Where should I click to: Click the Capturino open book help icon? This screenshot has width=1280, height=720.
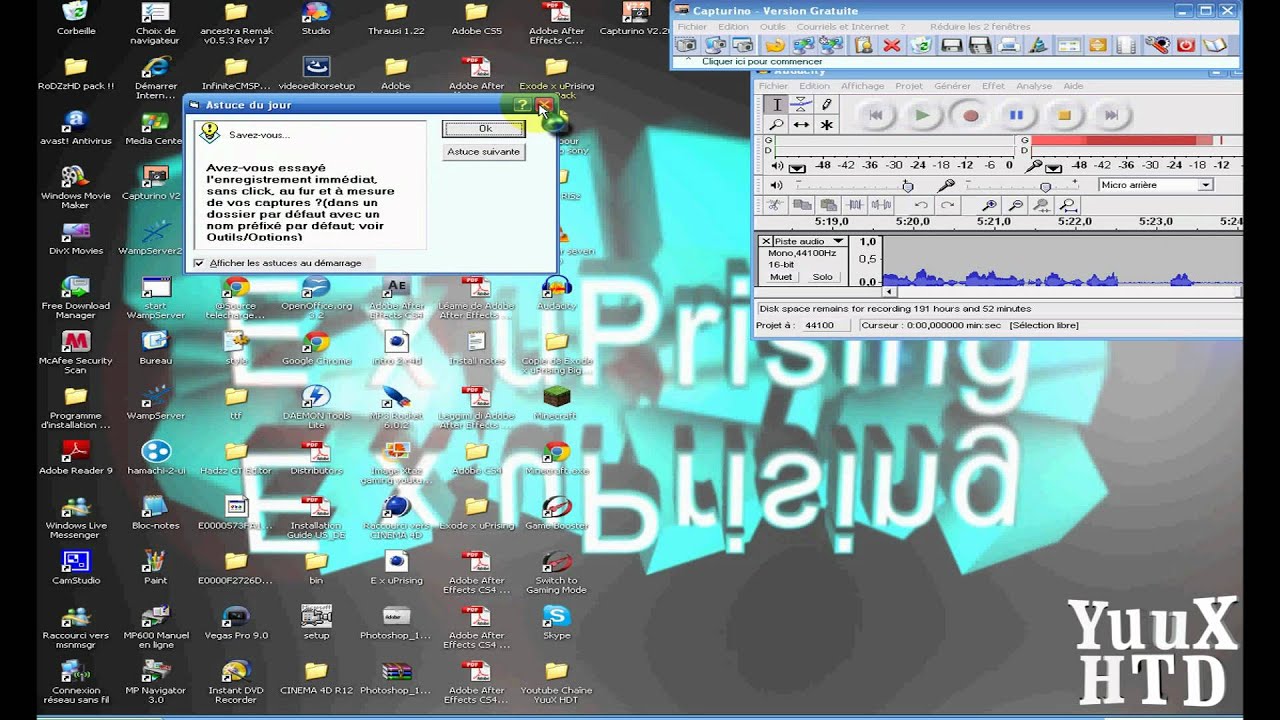click(x=1215, y=45)
